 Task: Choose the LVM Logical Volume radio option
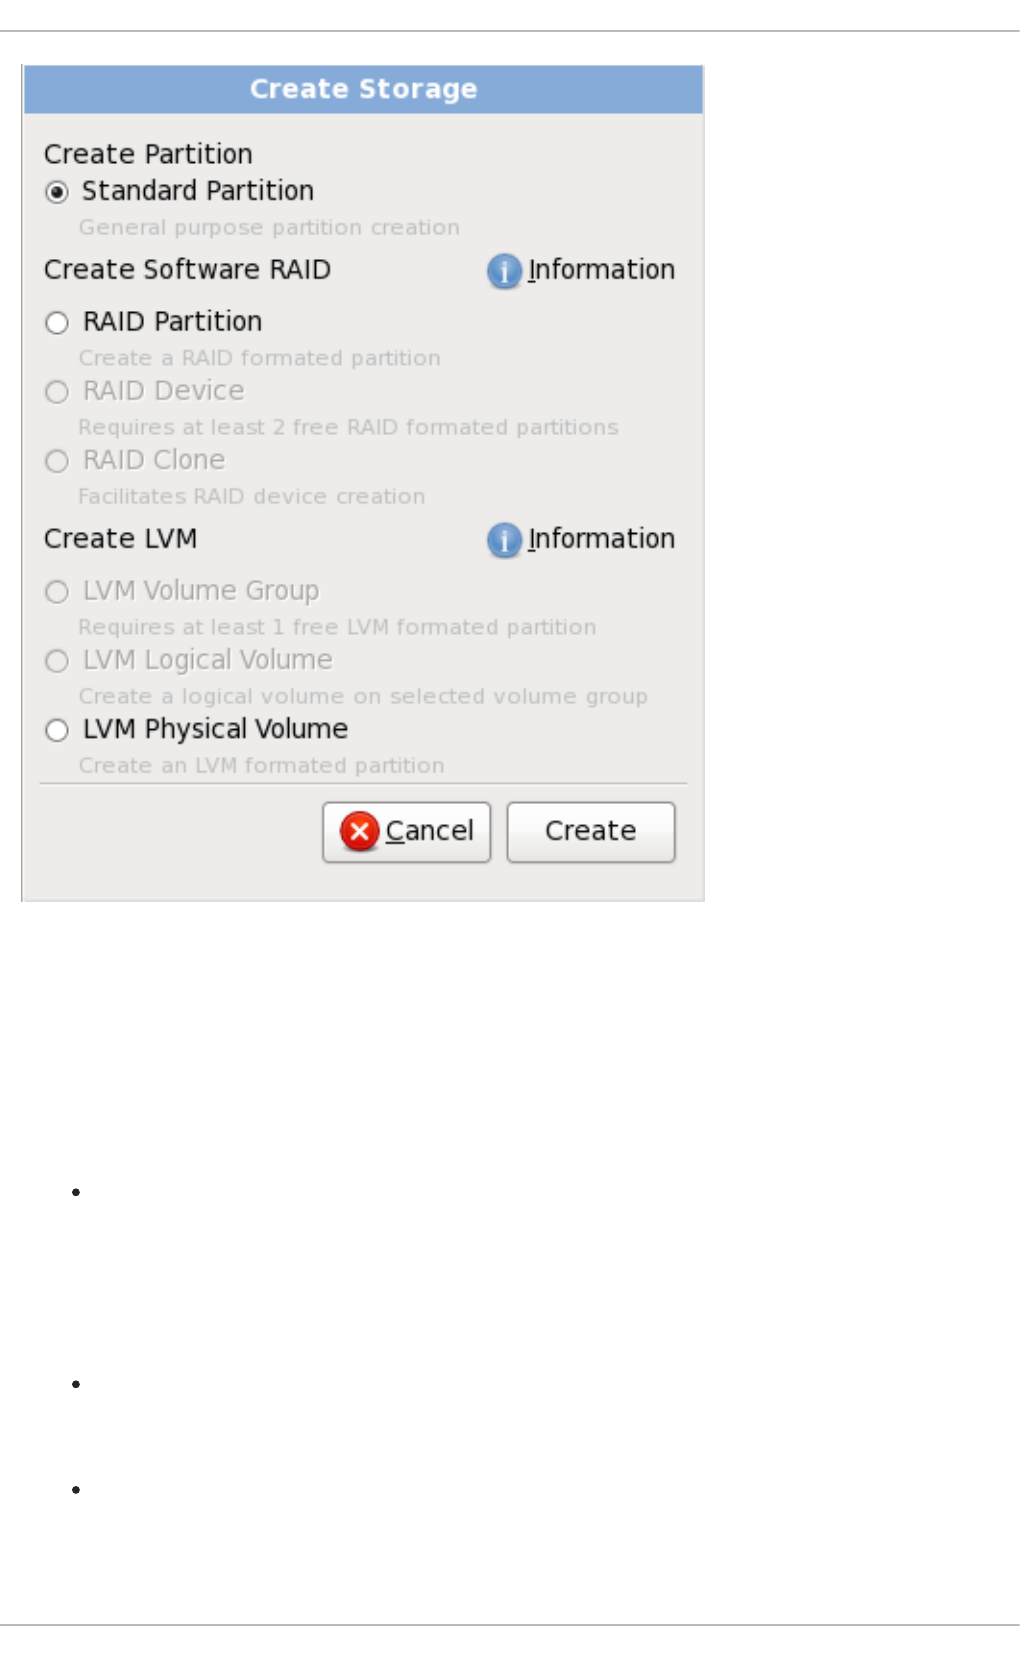click(x=57, y=661)
